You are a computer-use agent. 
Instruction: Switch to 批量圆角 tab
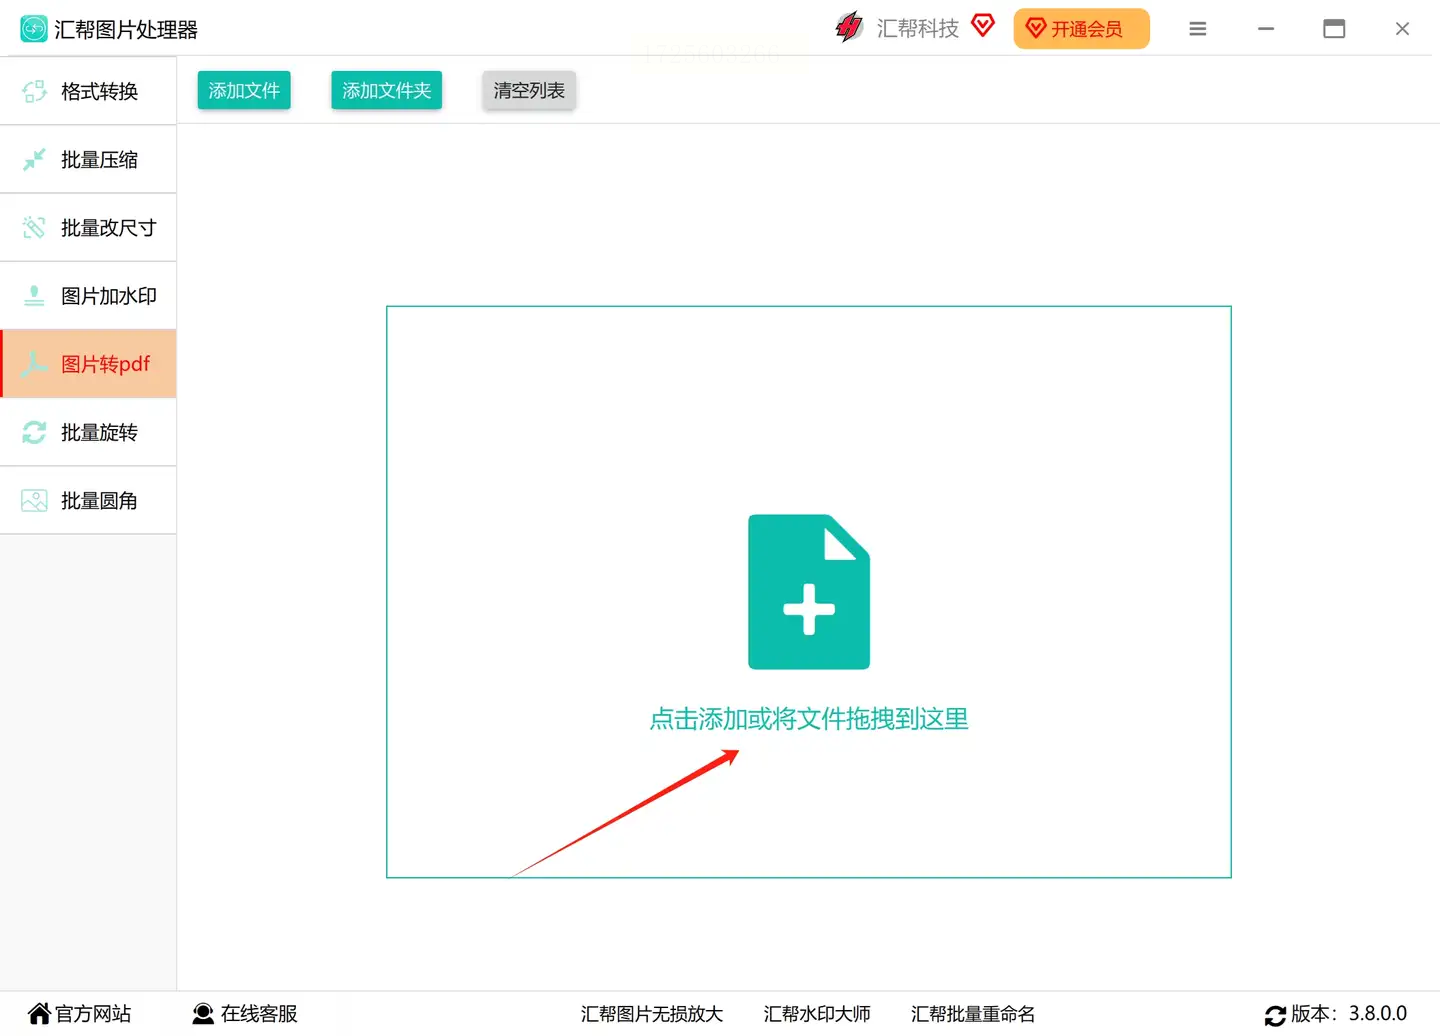(x=89, y=501)
